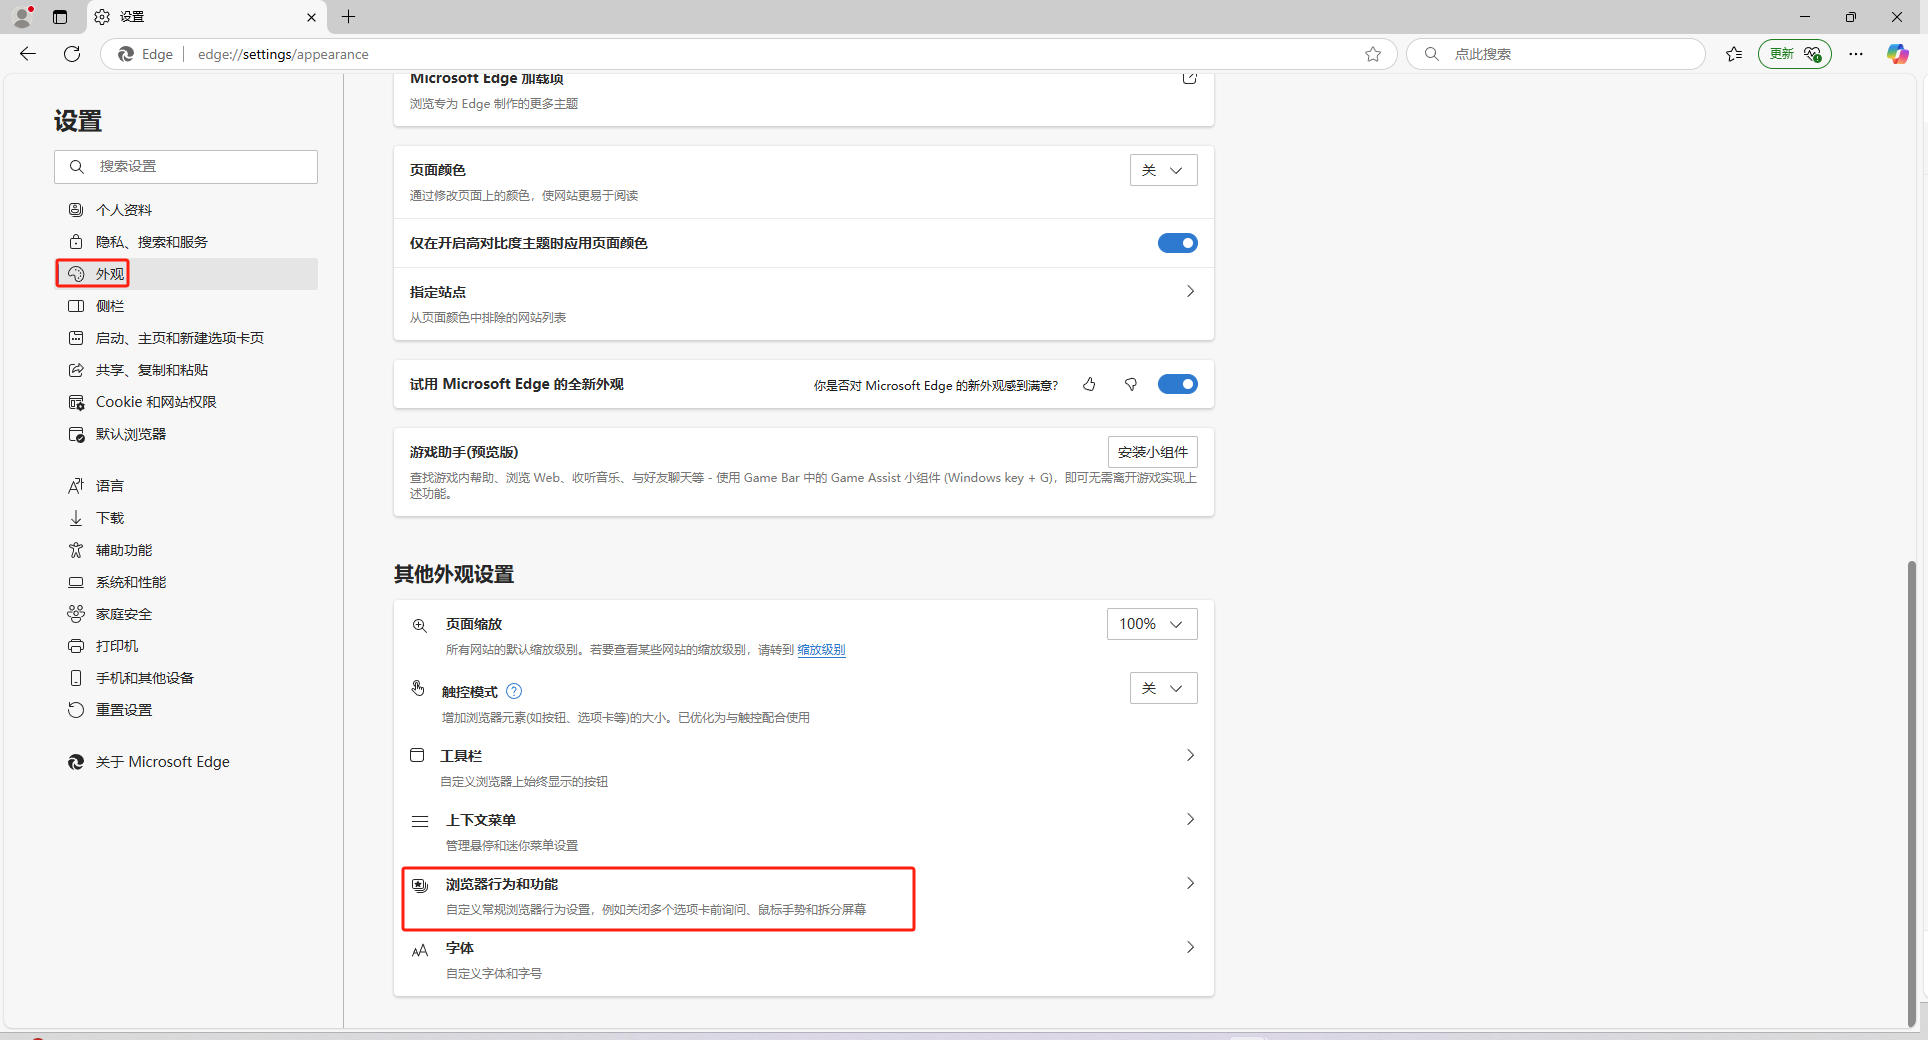Open the three-dot settings and more menu
This screenshot has height=1040, width=1928.
[1856, 54]
